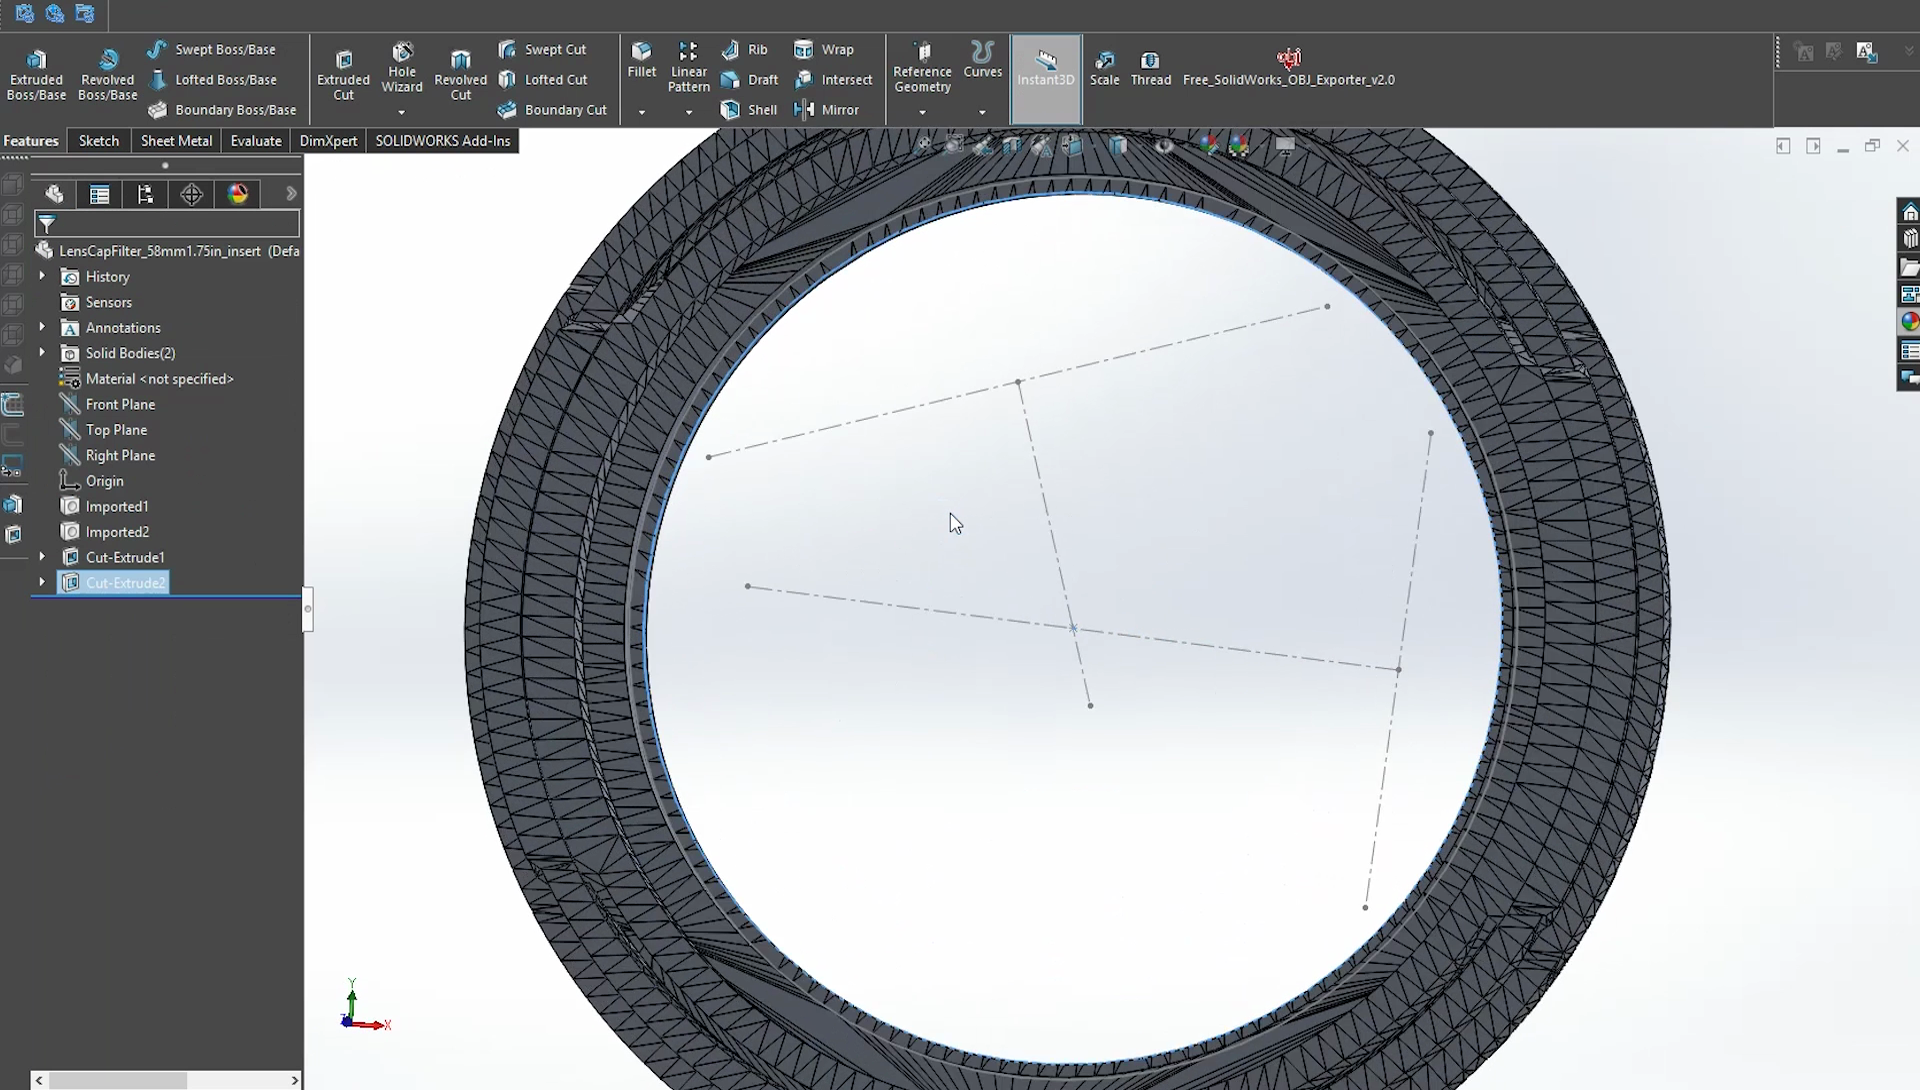Screen dimensions: 1920x1090
Task: Click the Rib feature tool
Action: [x=744, y=49]
